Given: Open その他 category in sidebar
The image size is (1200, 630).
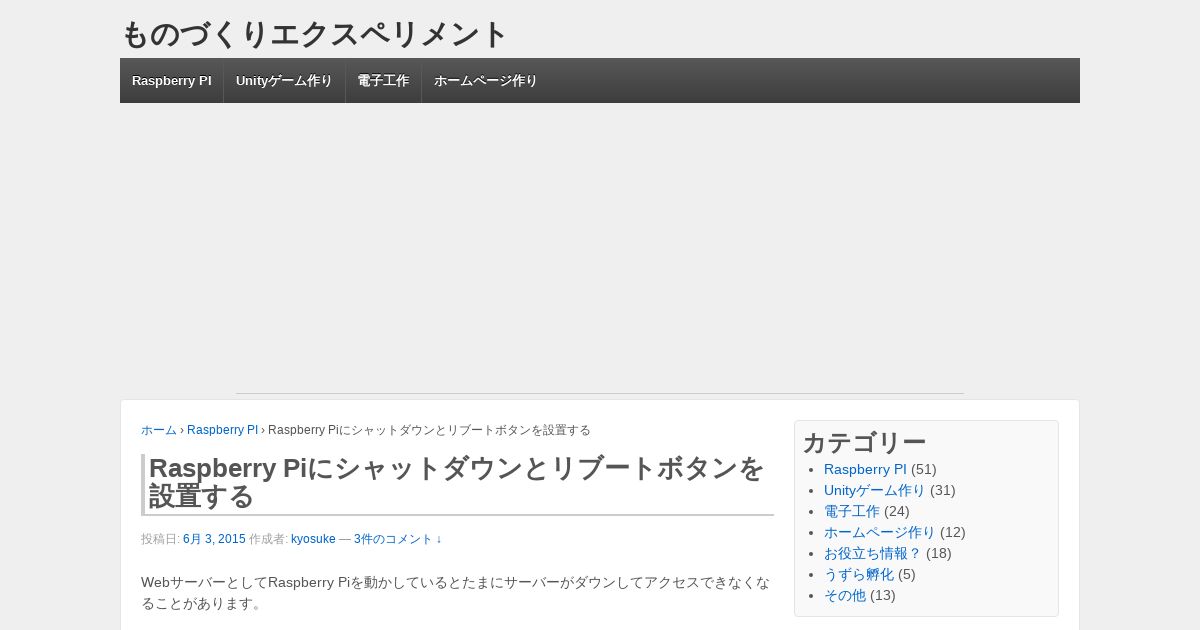Looking at the screenshot, I should point(845,595).
